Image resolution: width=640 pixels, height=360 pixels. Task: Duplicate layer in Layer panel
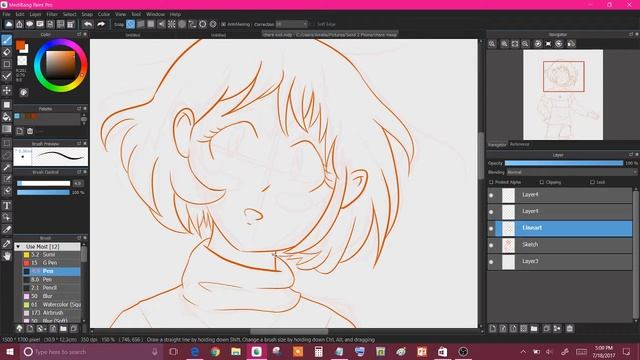click(547, 329)
